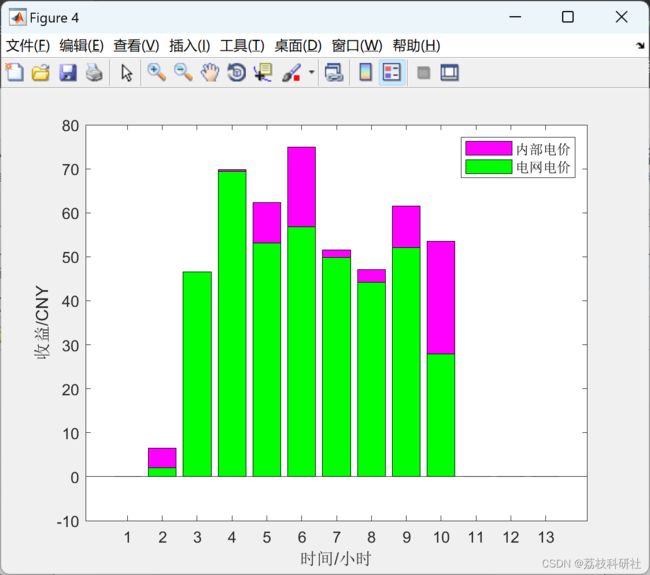Open the brush color dropdown arrow
The image size is (650, 575).
point(312,72)
